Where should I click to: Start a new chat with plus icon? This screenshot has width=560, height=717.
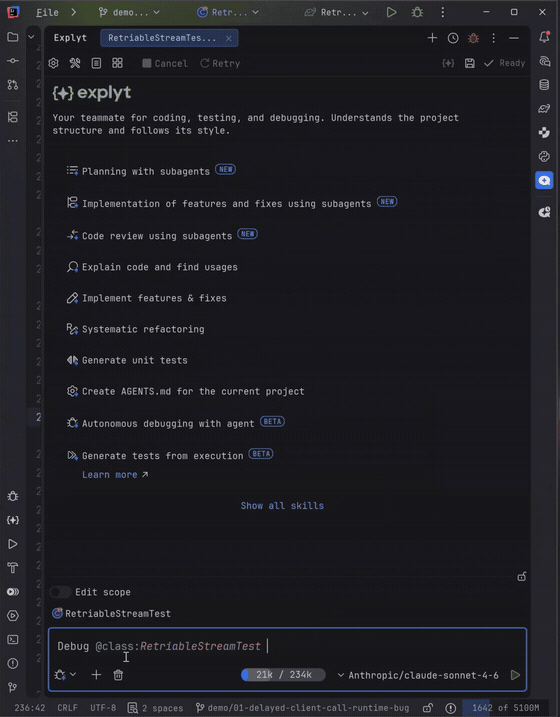(432, 38)
